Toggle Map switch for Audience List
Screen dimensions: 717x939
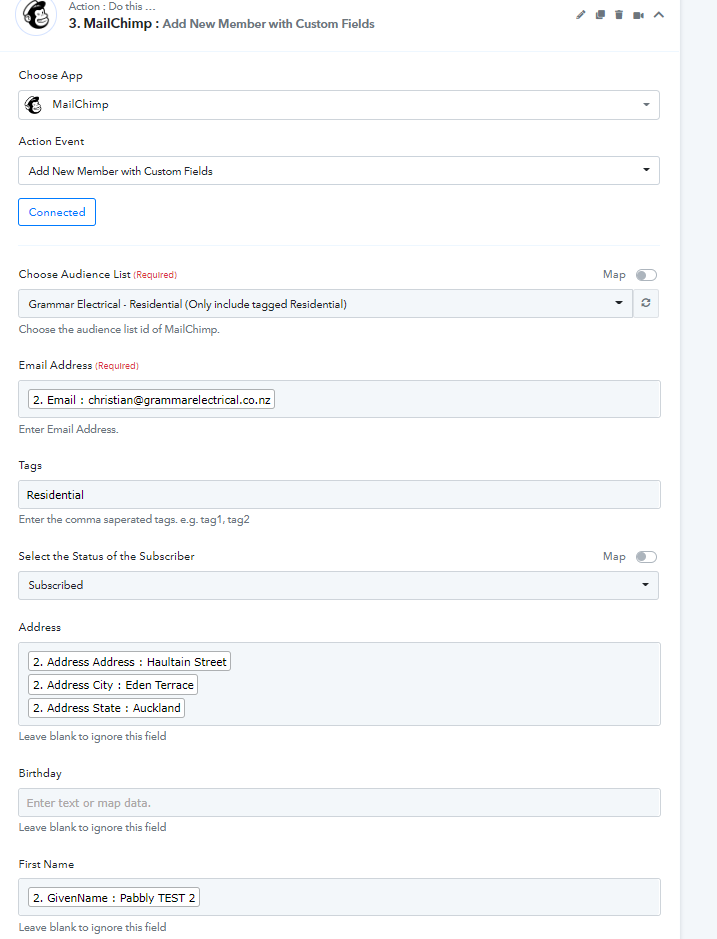(646, 275)
